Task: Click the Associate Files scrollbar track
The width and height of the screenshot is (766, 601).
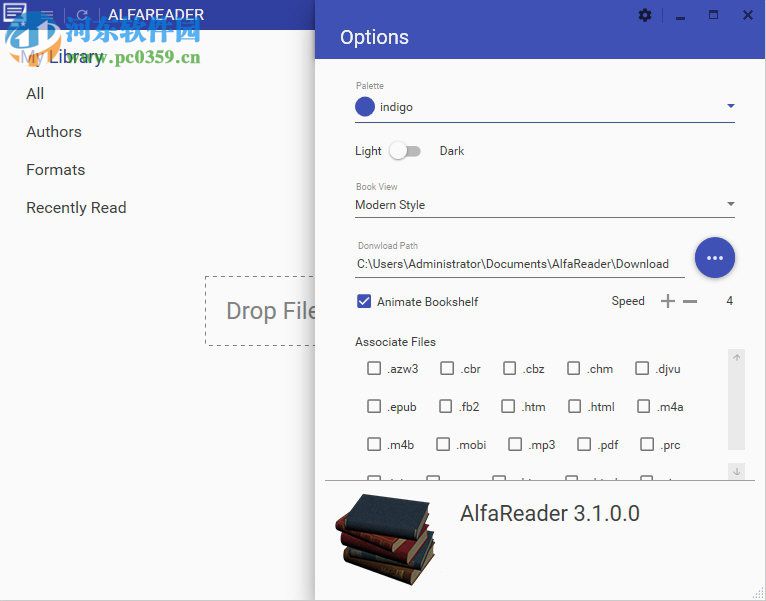Action: [736, 408]
